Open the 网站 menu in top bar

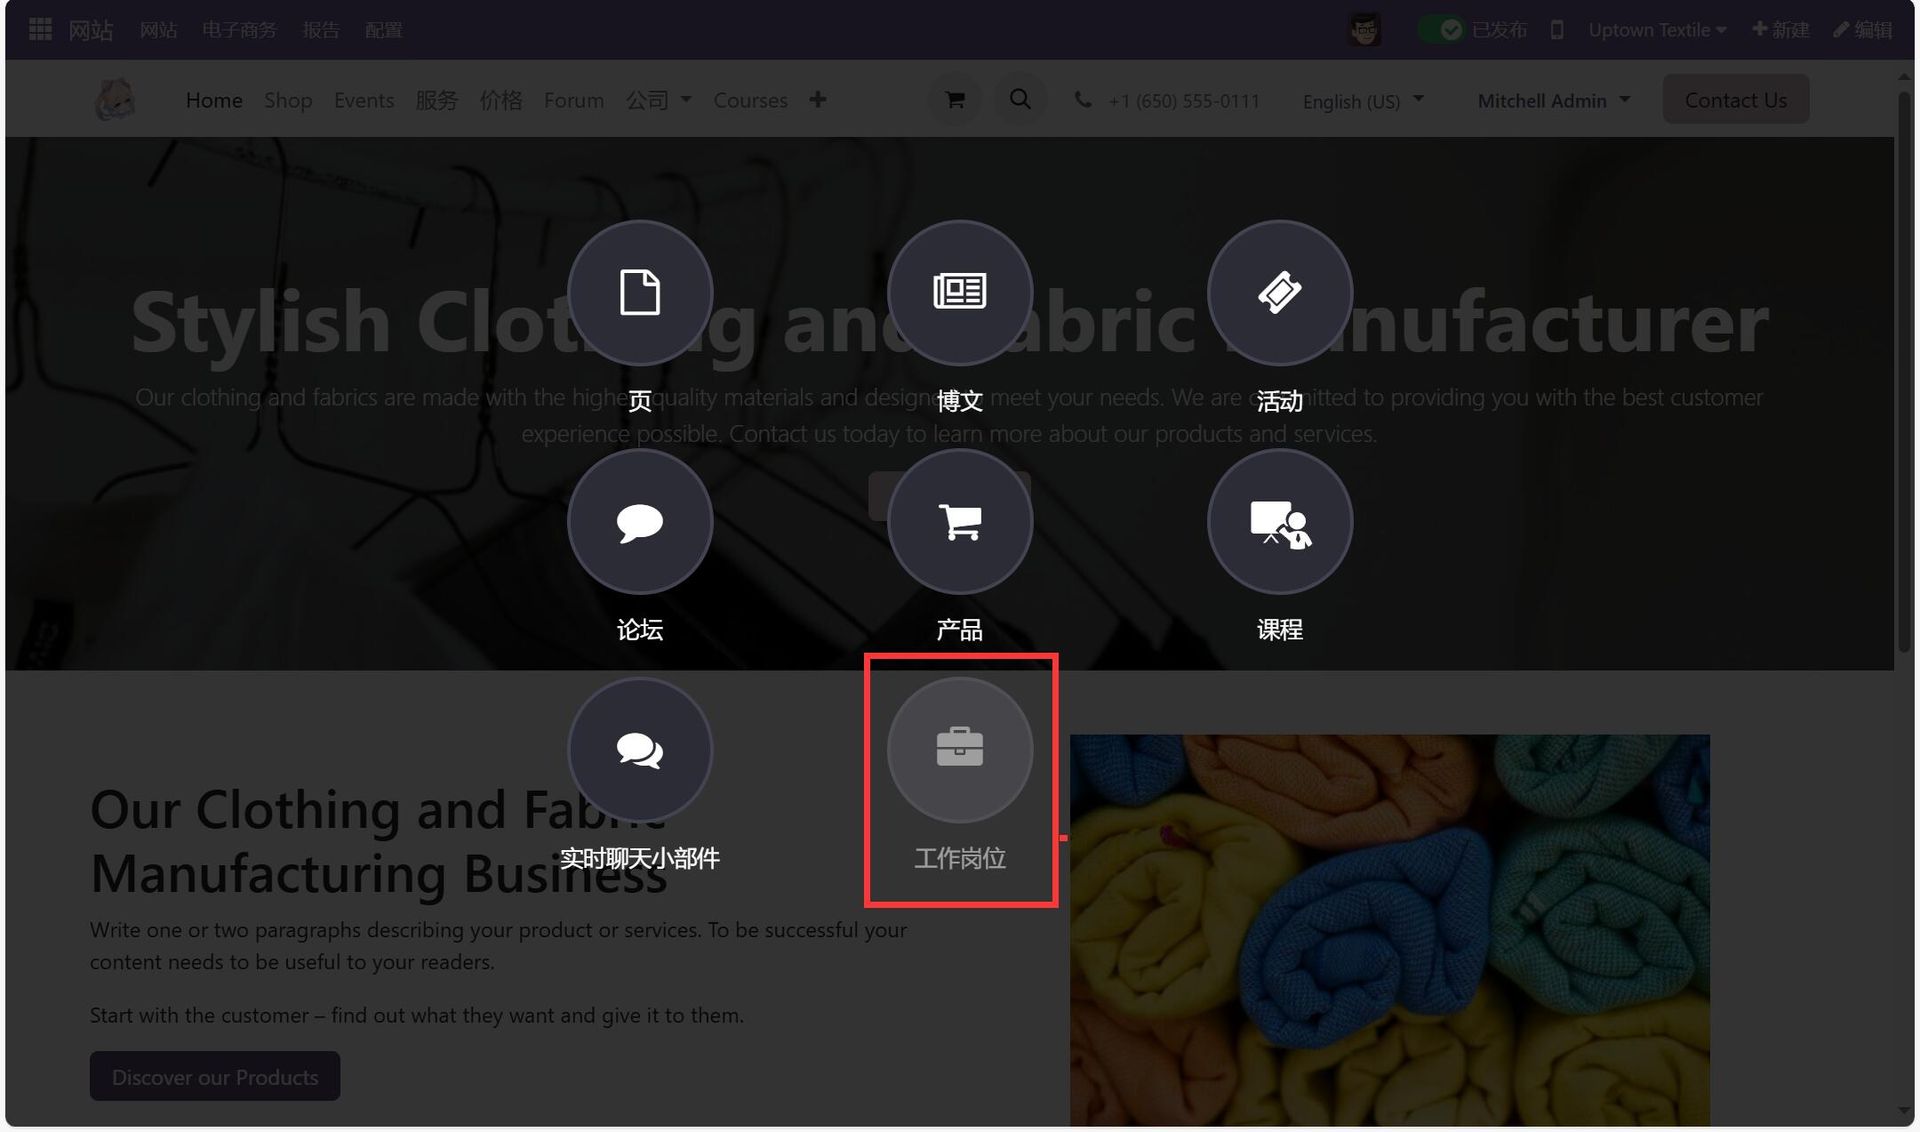point(158,30)
